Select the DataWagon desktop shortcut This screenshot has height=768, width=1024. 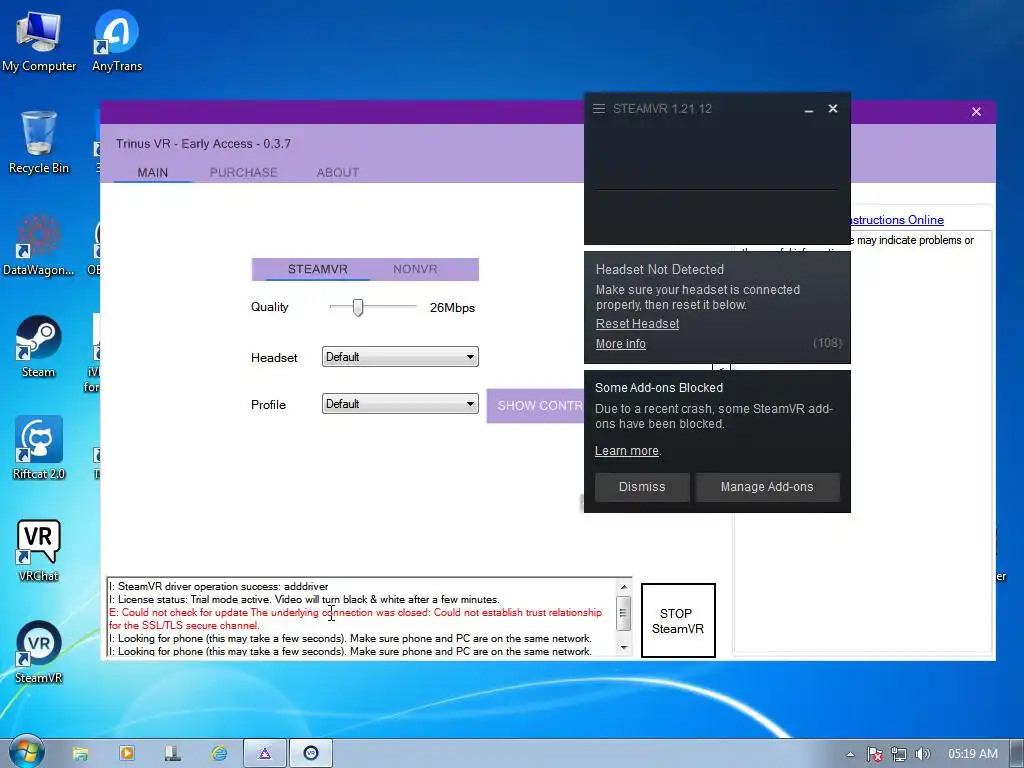pos(39,245)
